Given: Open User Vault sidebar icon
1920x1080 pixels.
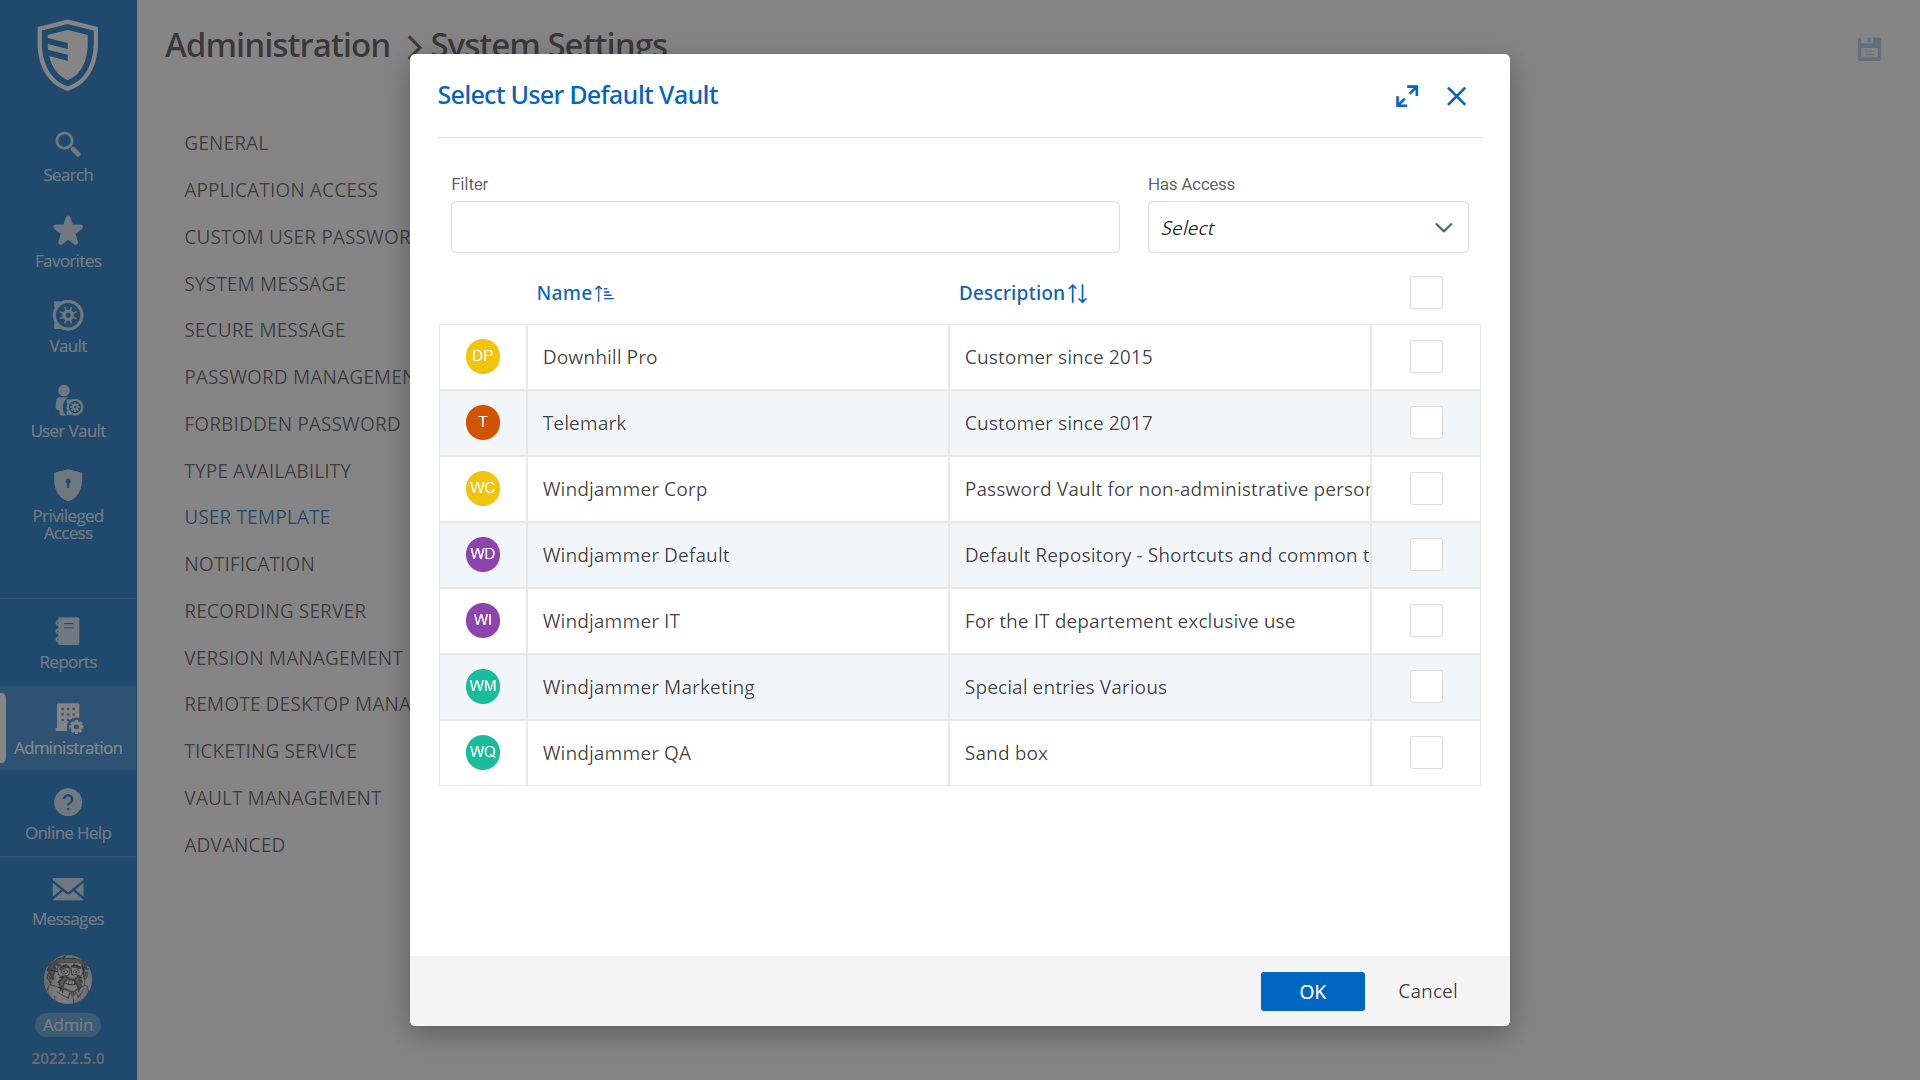Looking at the screenshot, I should (x=68, y=413).
